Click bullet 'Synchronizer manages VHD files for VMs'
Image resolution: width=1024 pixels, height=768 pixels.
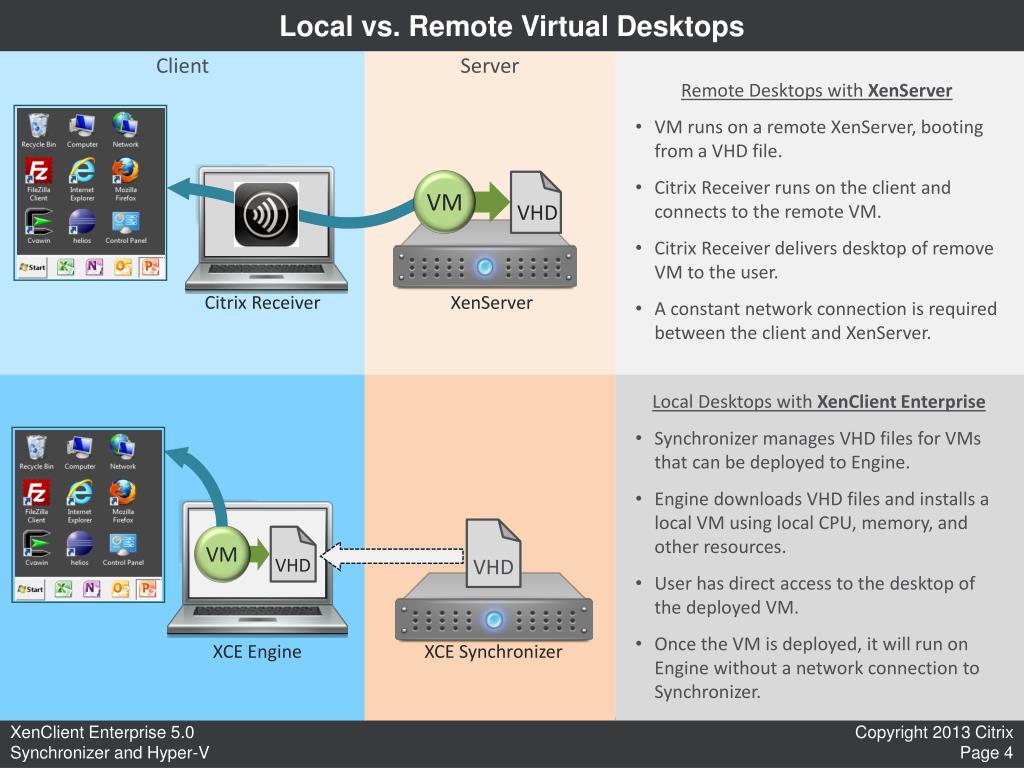[817, 451]
